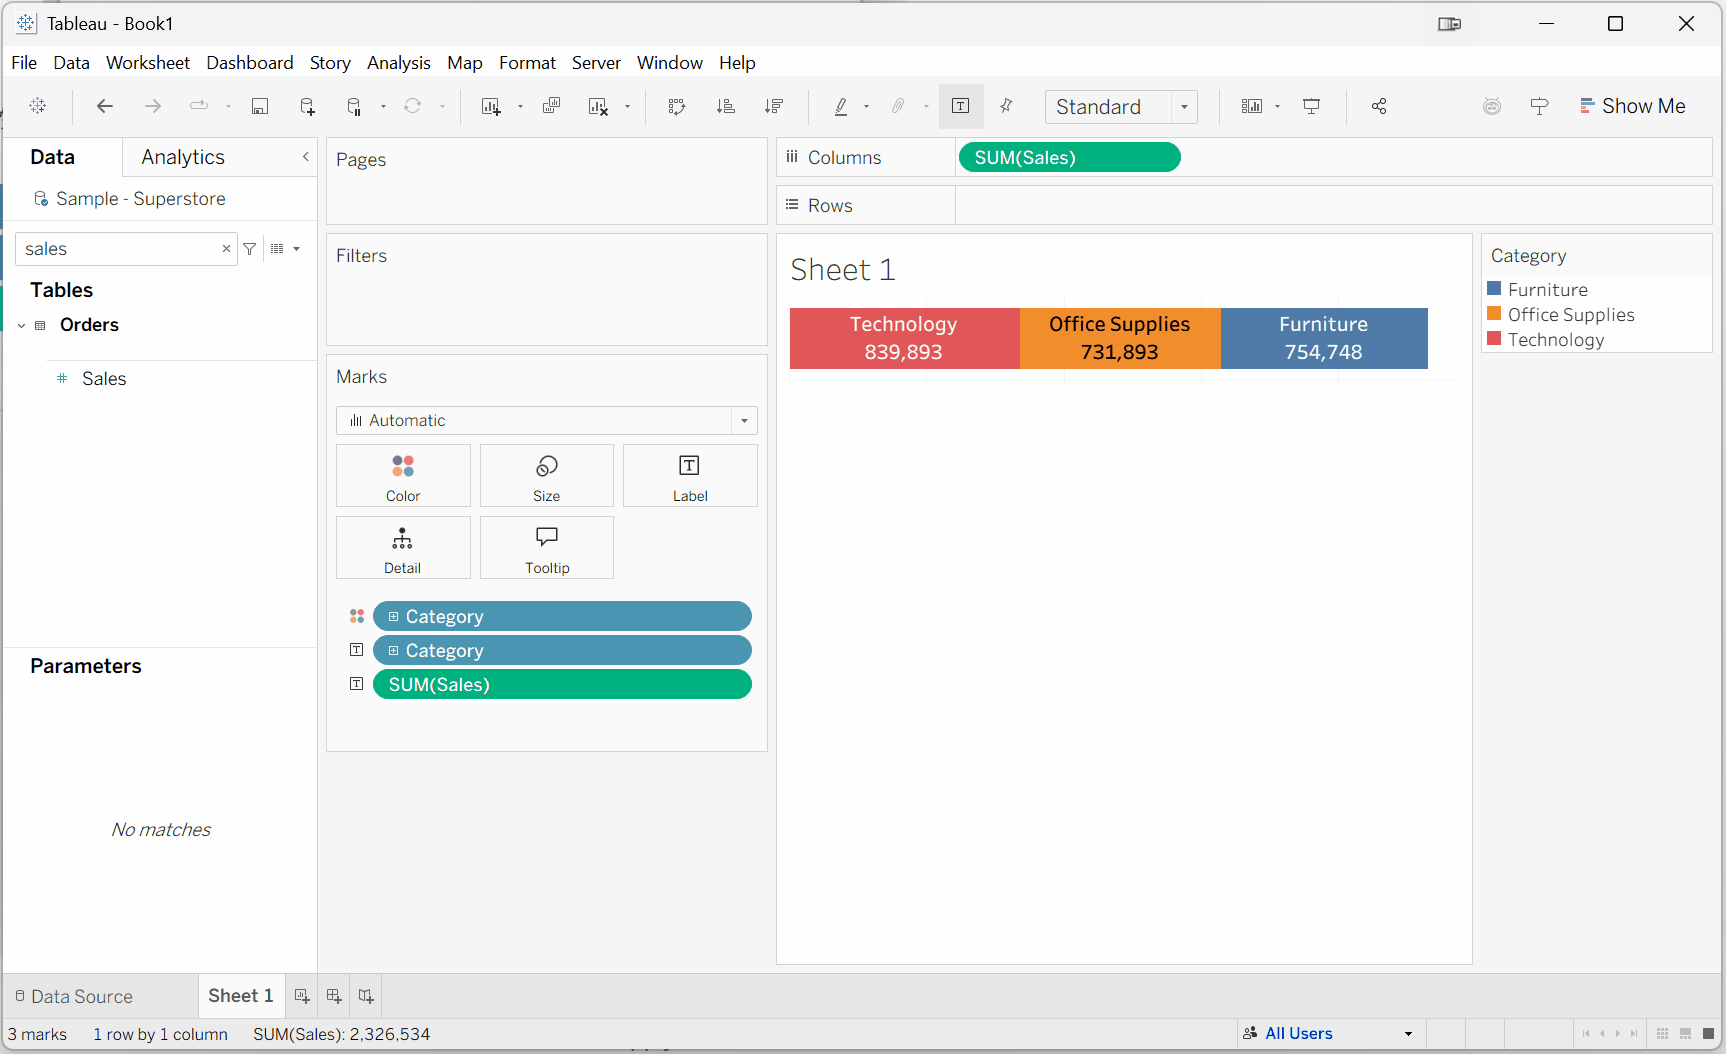This screenshot has width=1726, height=1054.
Task: Sort ascending using the toolbar icon
Action: point(726,106)
